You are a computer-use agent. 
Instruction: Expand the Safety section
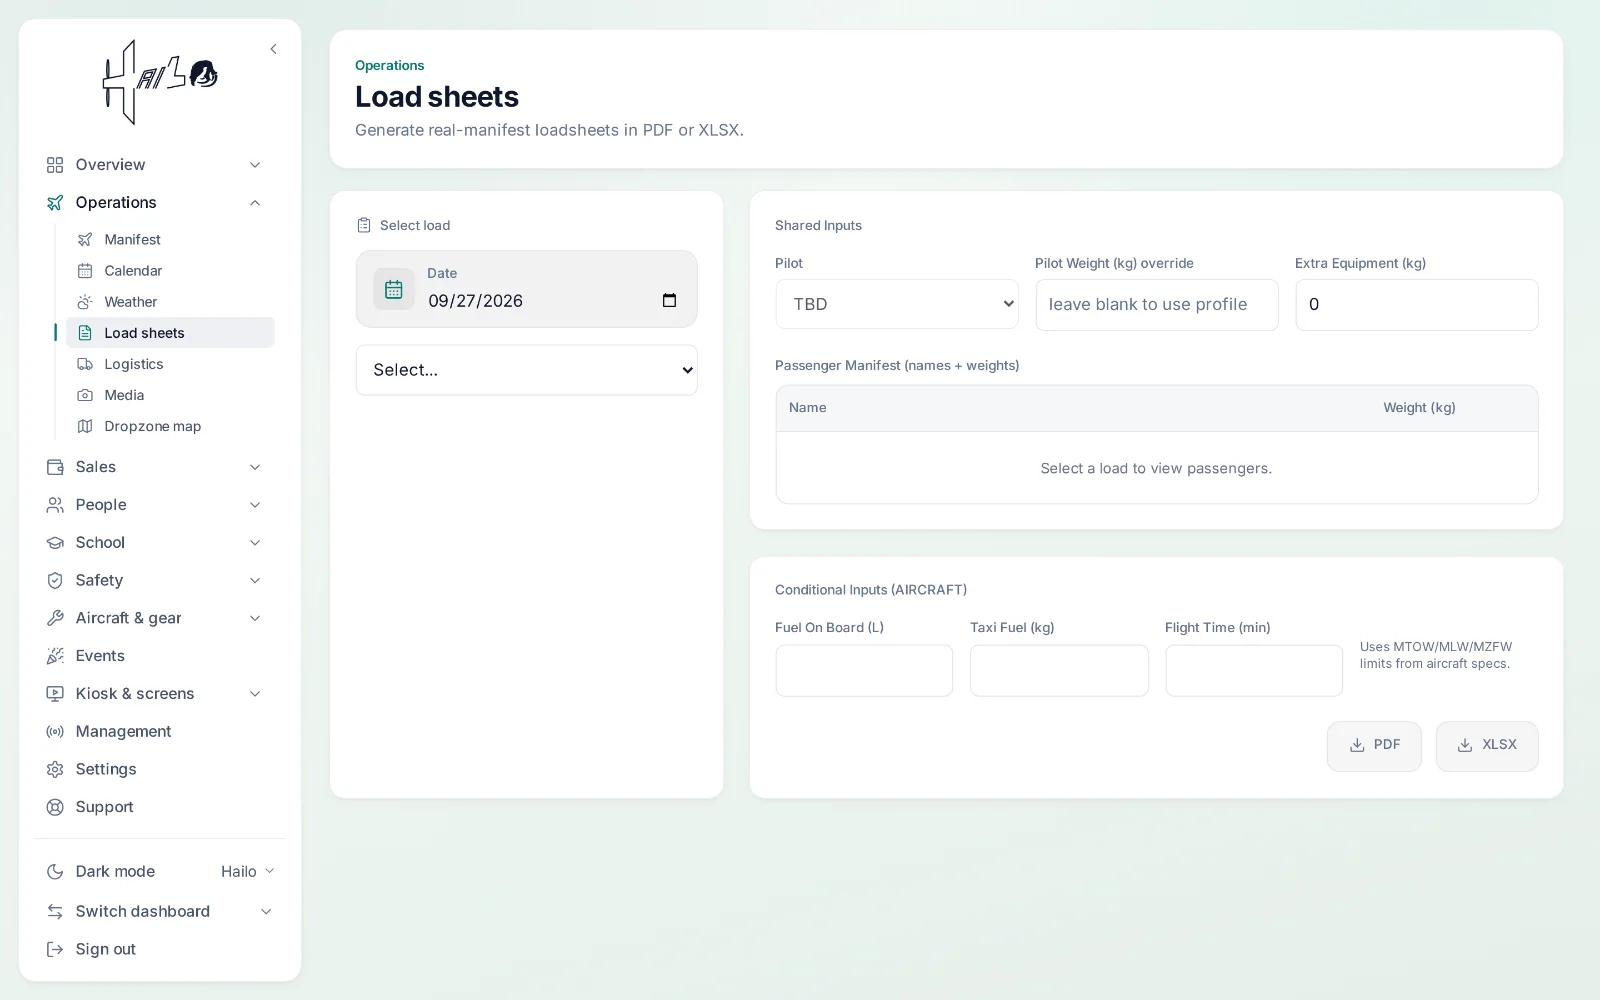(x=155, y=581)
